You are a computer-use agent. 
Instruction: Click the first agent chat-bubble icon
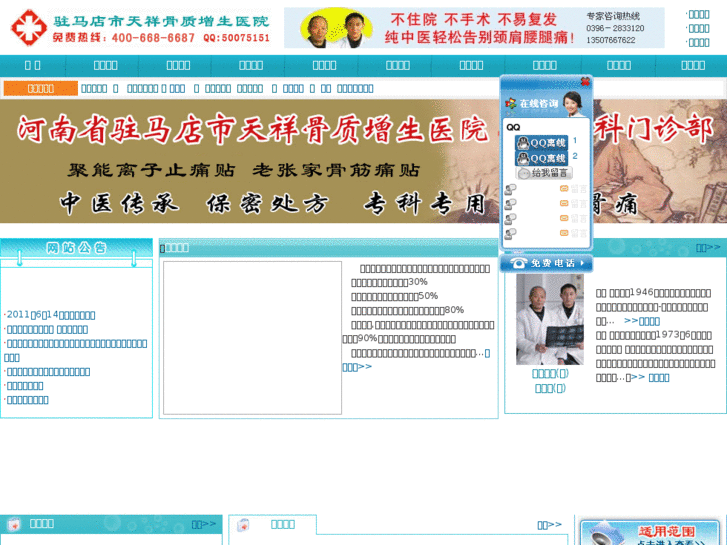point(510,189)
